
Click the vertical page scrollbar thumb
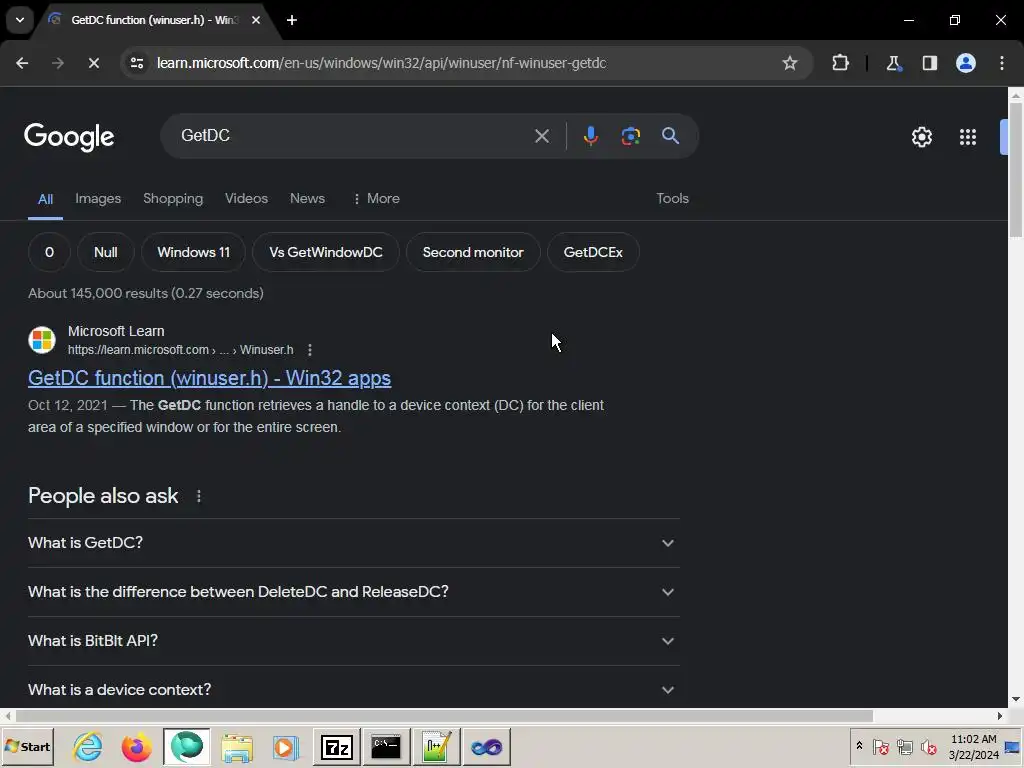[1016, 170]
